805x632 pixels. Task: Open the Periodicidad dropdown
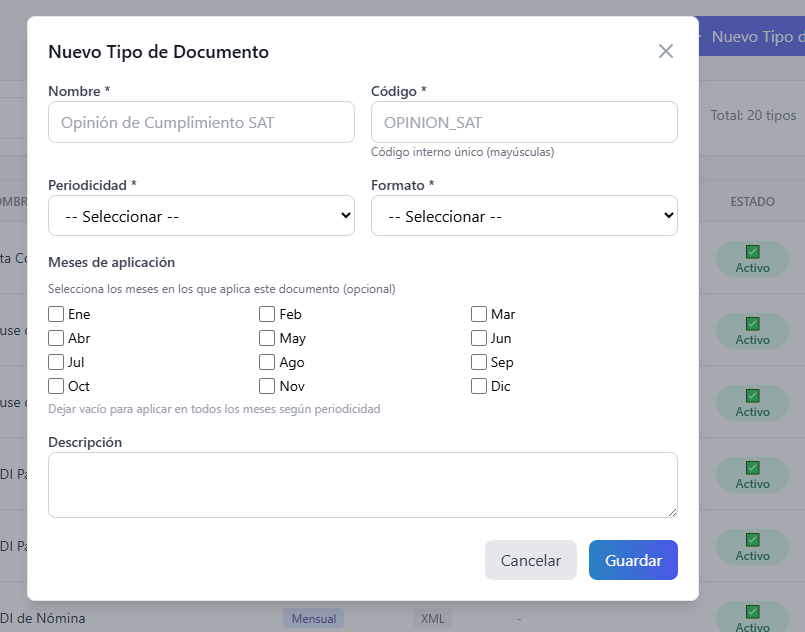(201, 216)
